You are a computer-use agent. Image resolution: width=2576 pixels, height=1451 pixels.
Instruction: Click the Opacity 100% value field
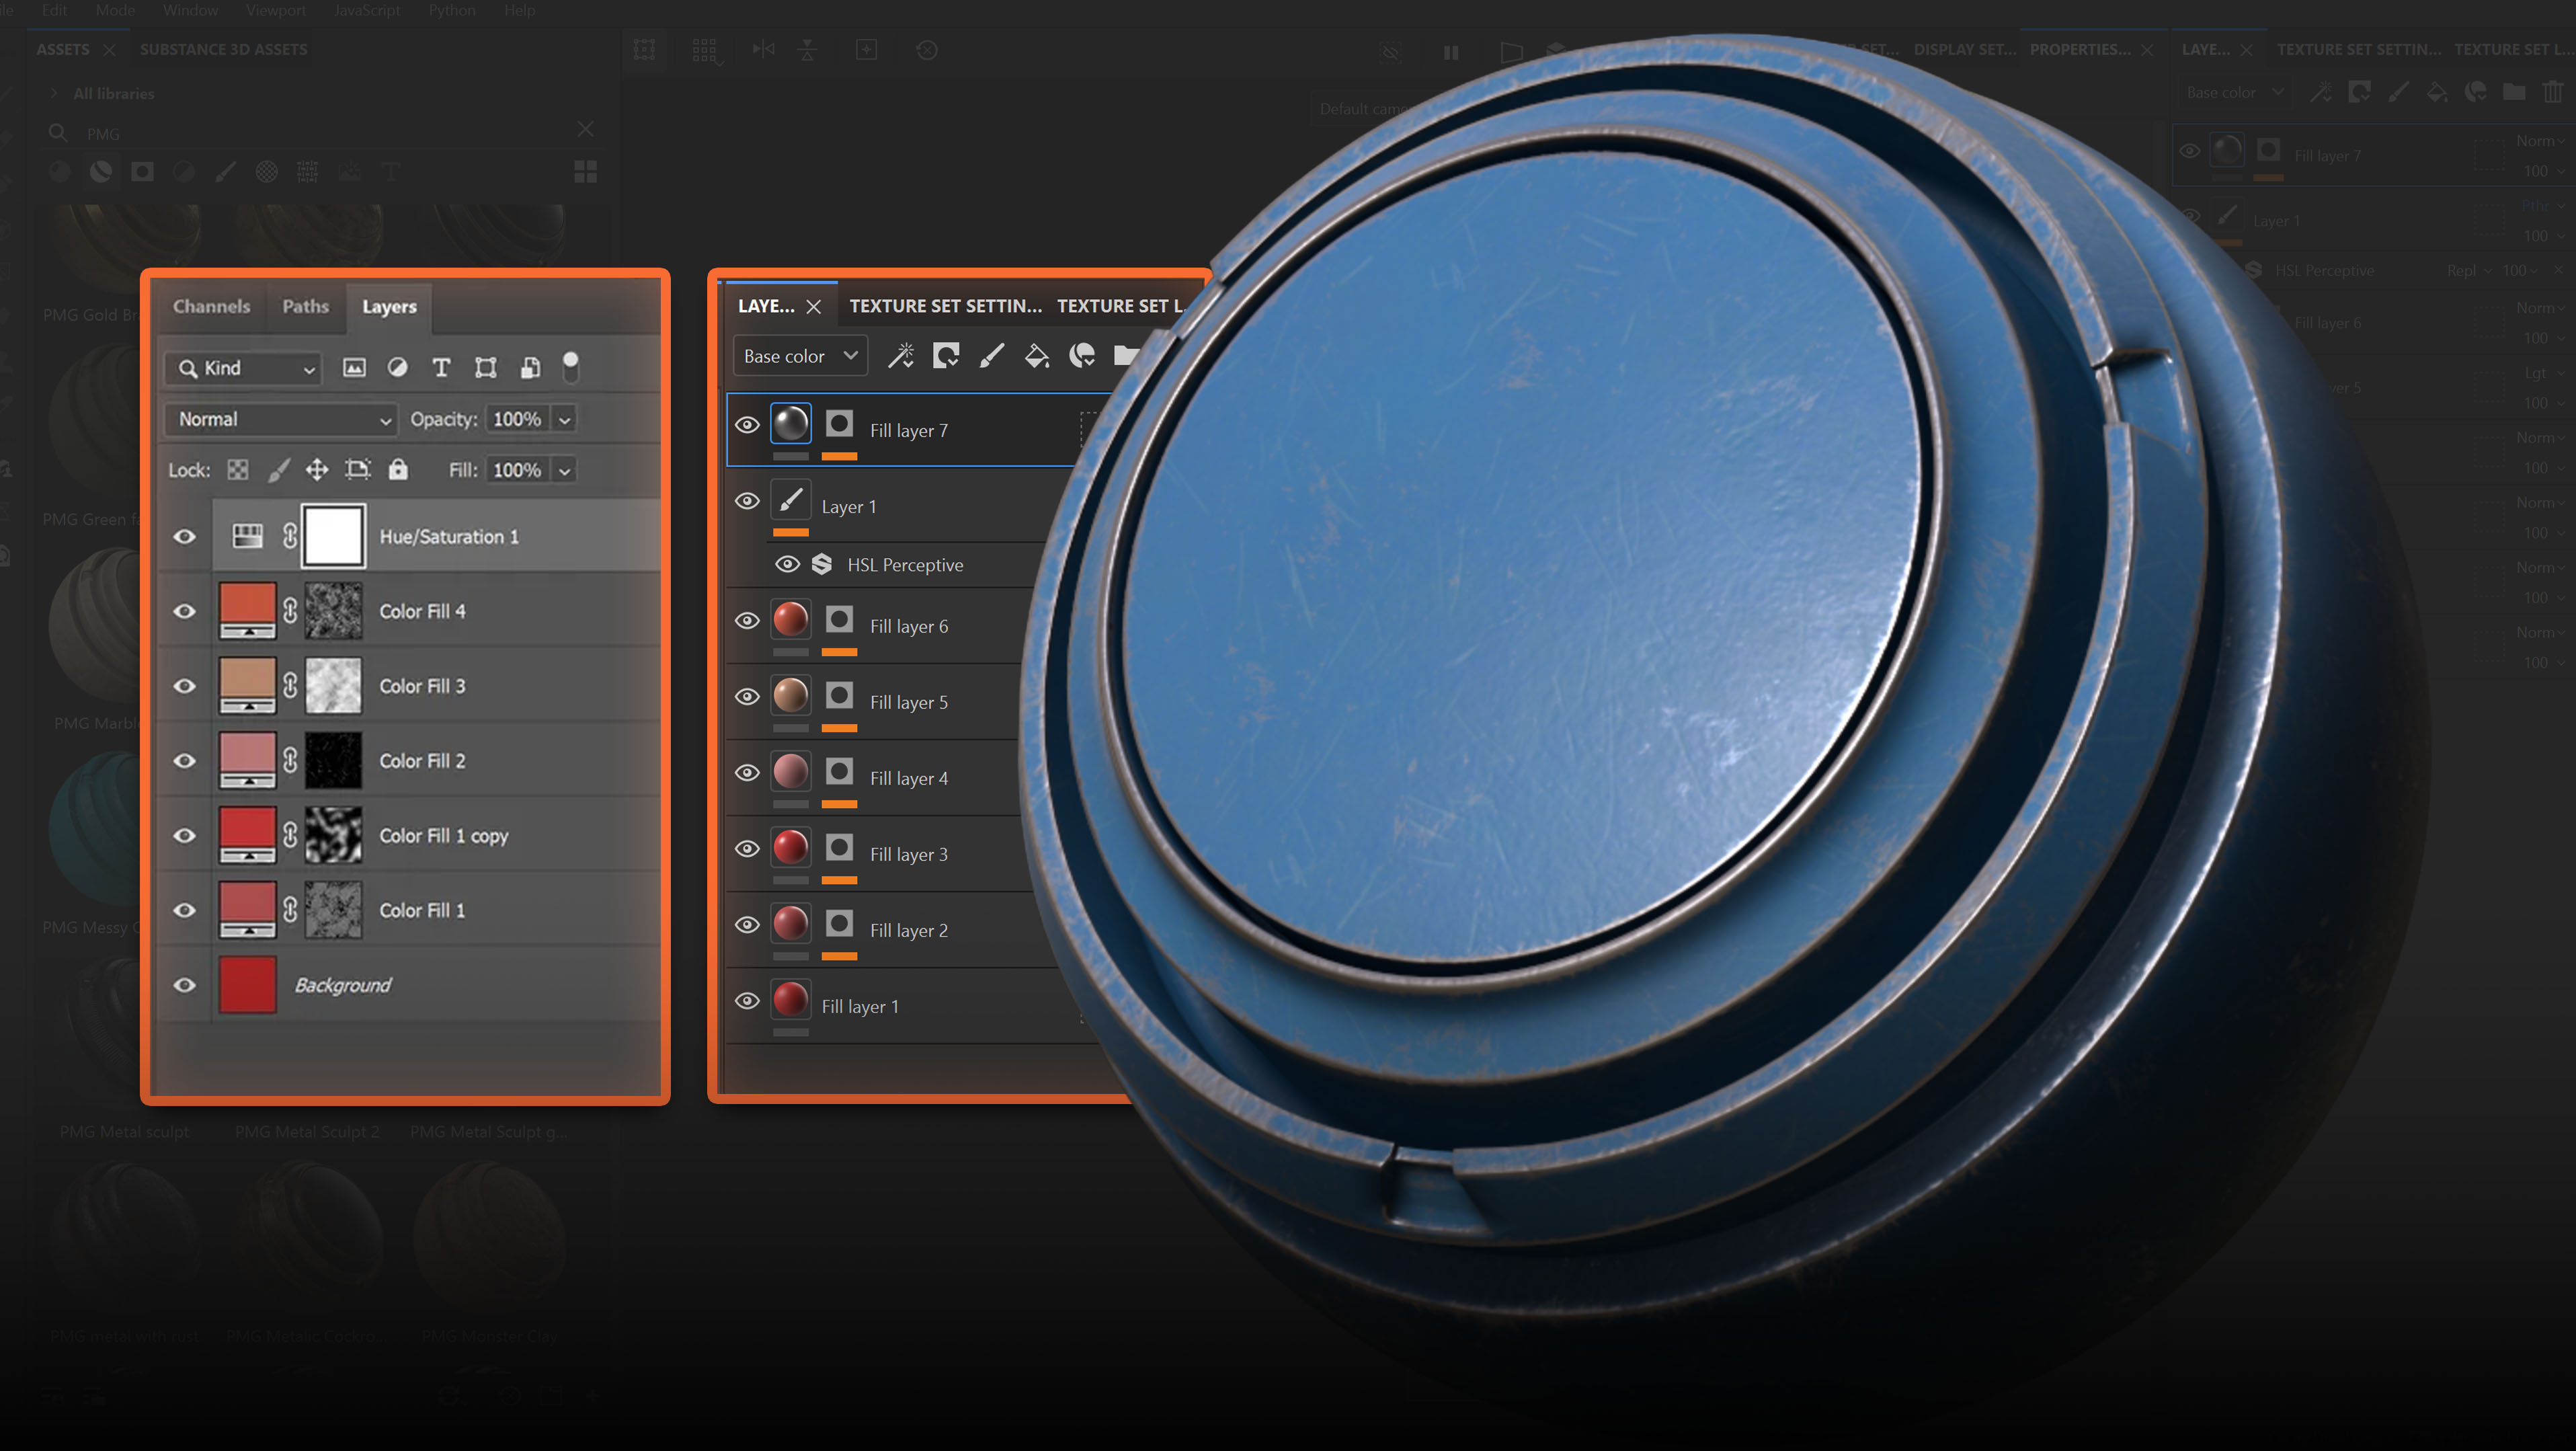click(x=518, y=419)
